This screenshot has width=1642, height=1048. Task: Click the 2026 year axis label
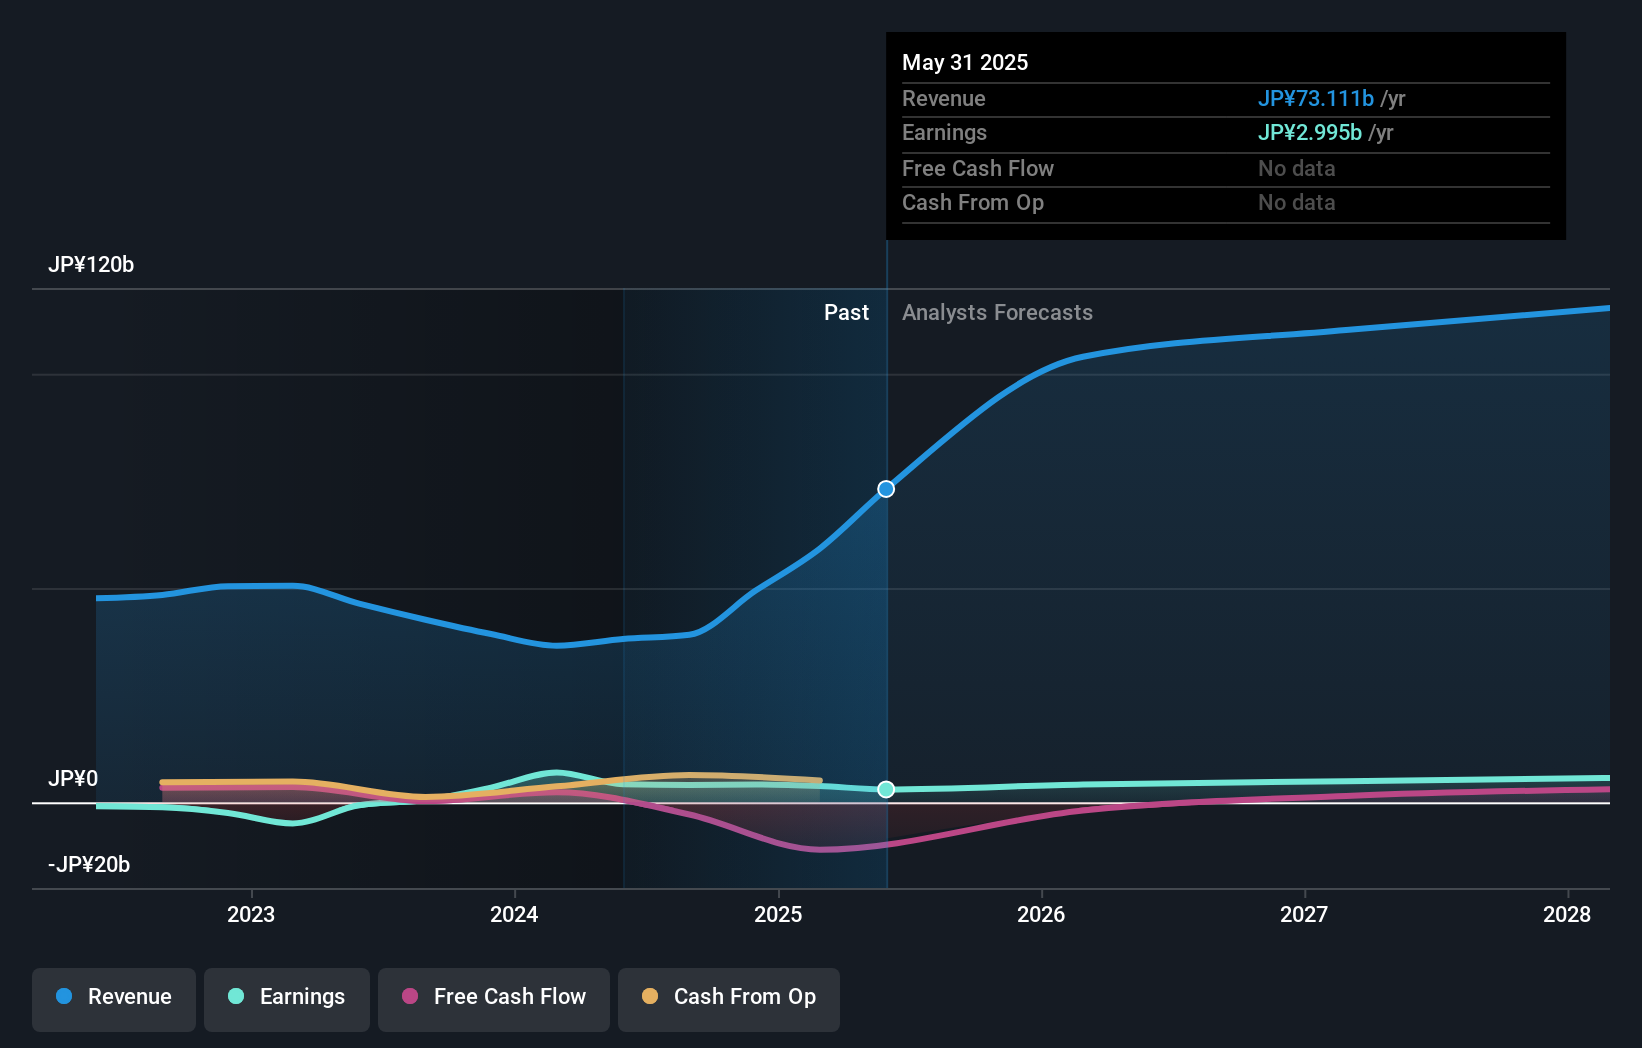coord(1041,914)
